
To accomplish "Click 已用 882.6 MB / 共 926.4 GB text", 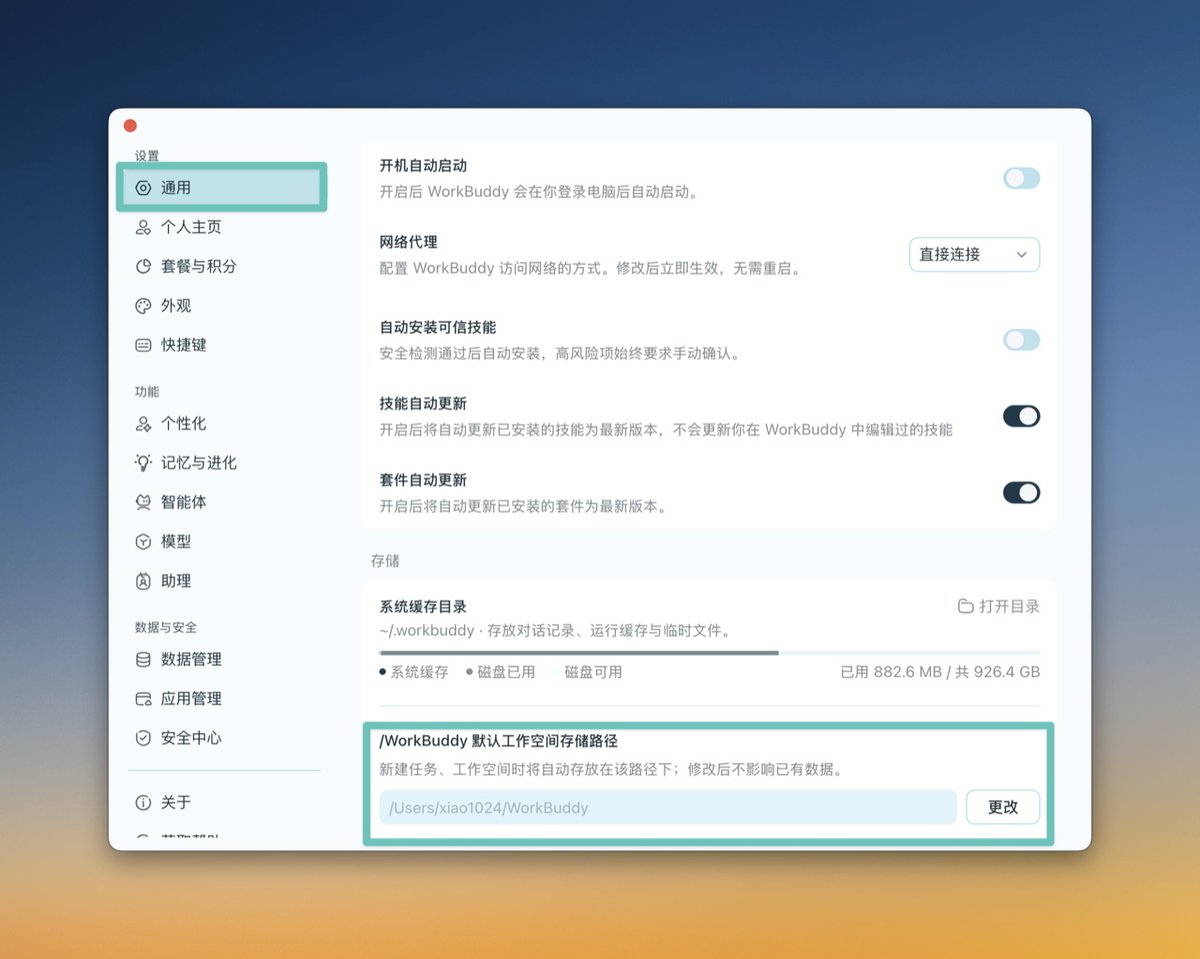I will coord(940,672).
